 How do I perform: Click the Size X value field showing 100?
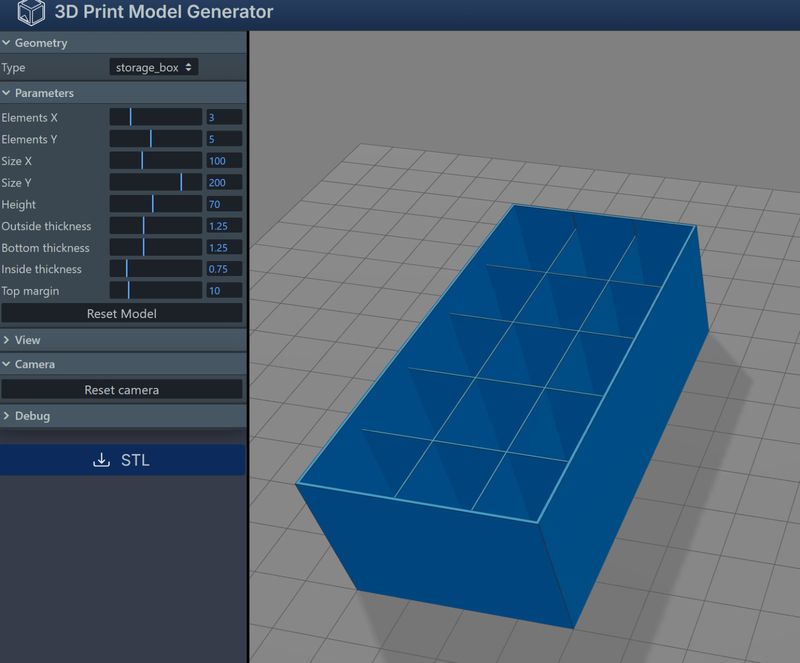(x=224, y=160)
